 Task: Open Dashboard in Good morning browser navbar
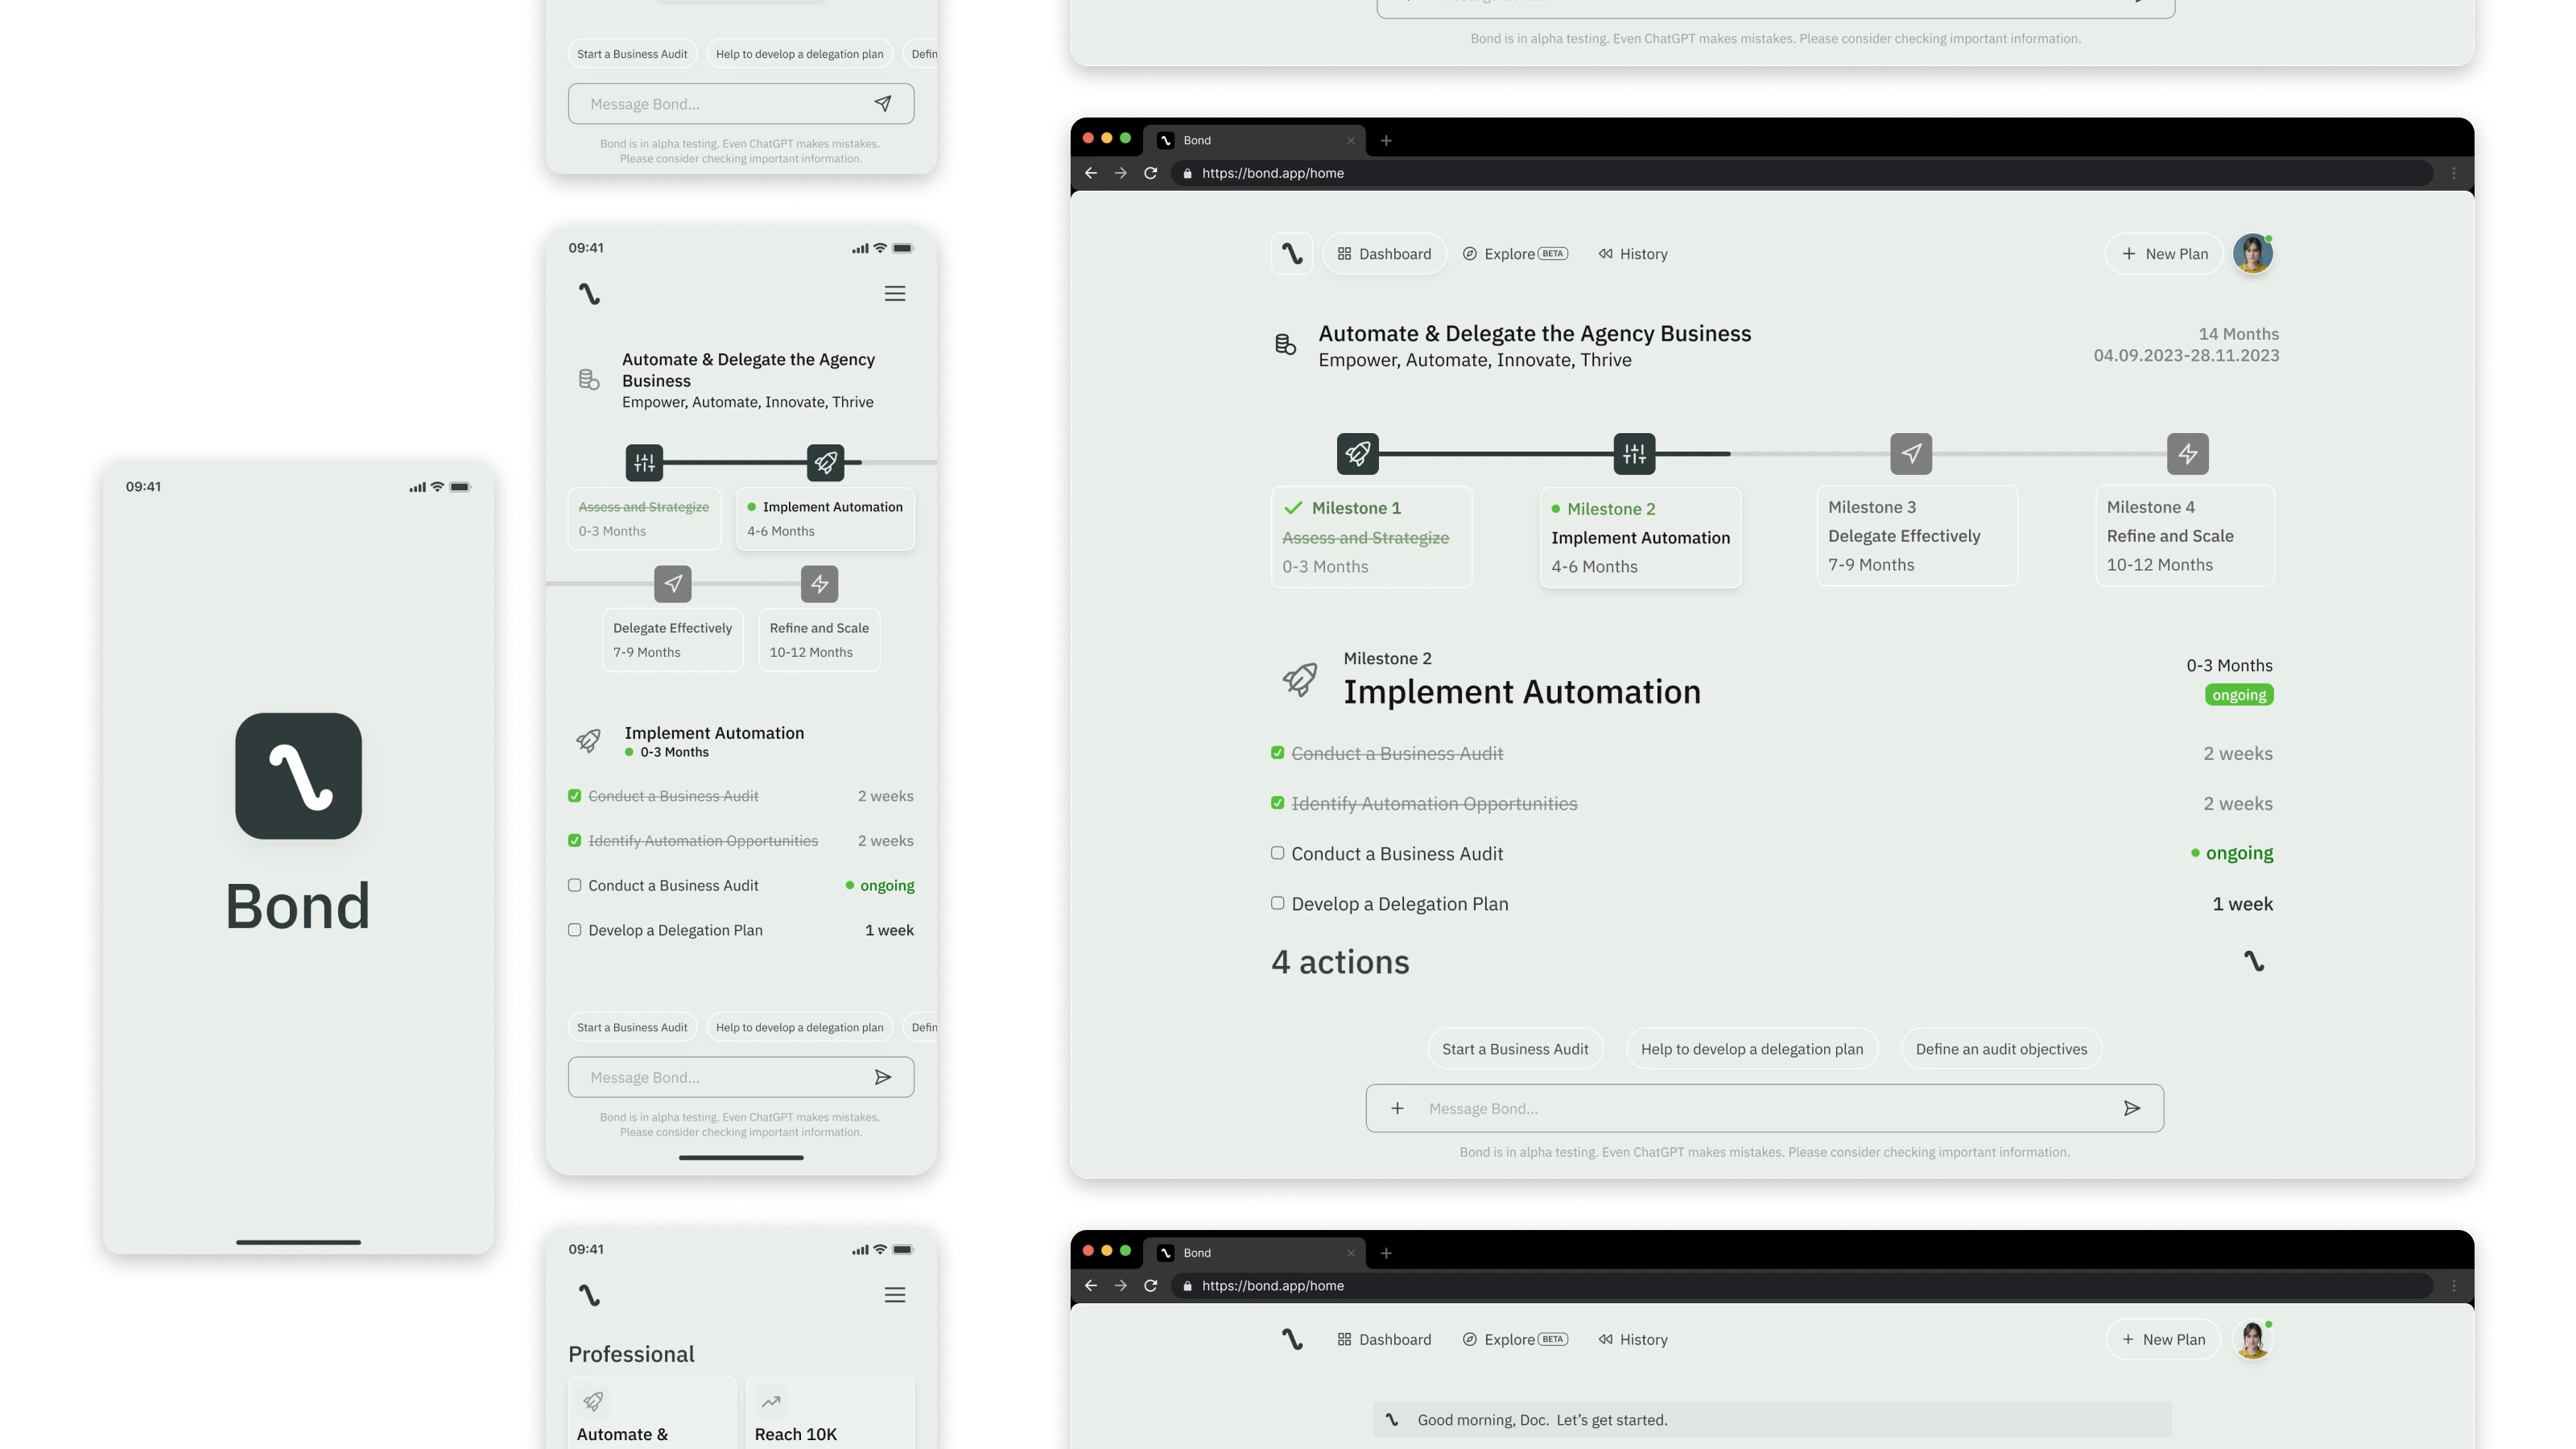click(x=1384, y=1339)
